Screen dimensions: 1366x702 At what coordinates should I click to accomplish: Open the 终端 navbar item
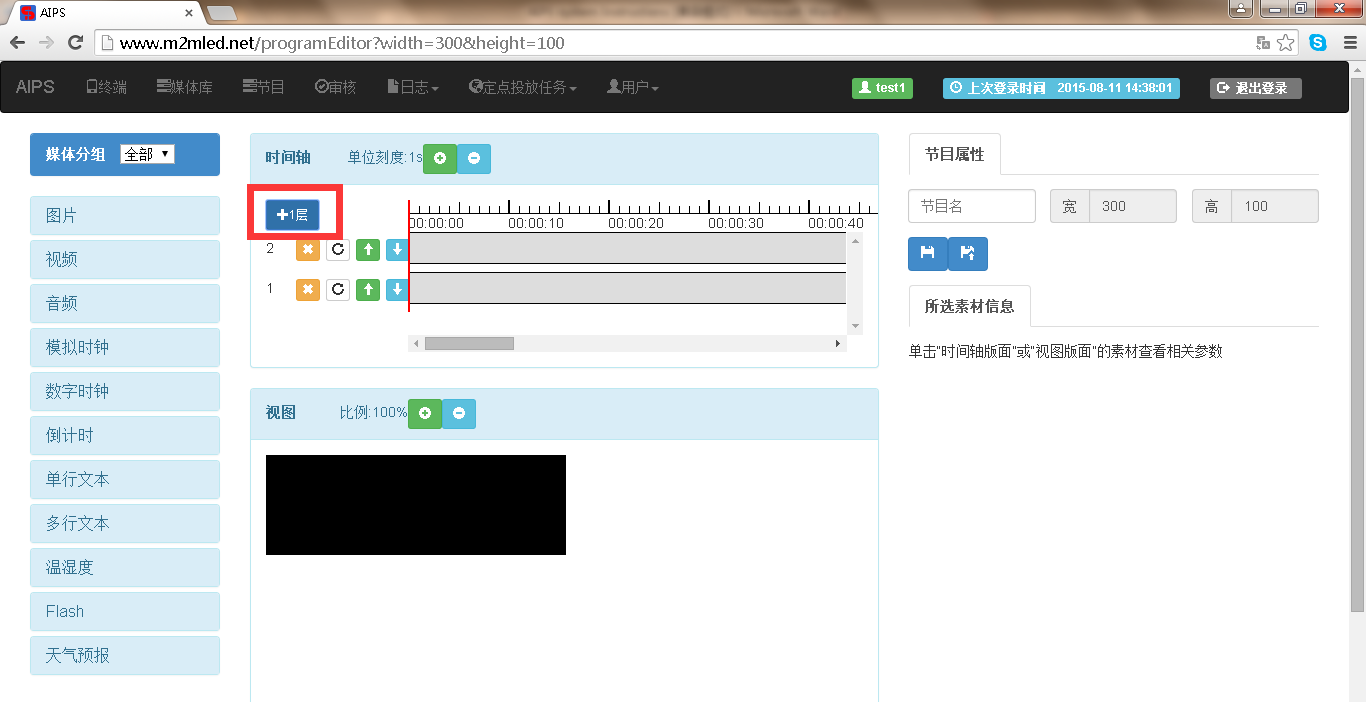pyautogui.click(x=106, y=87)
